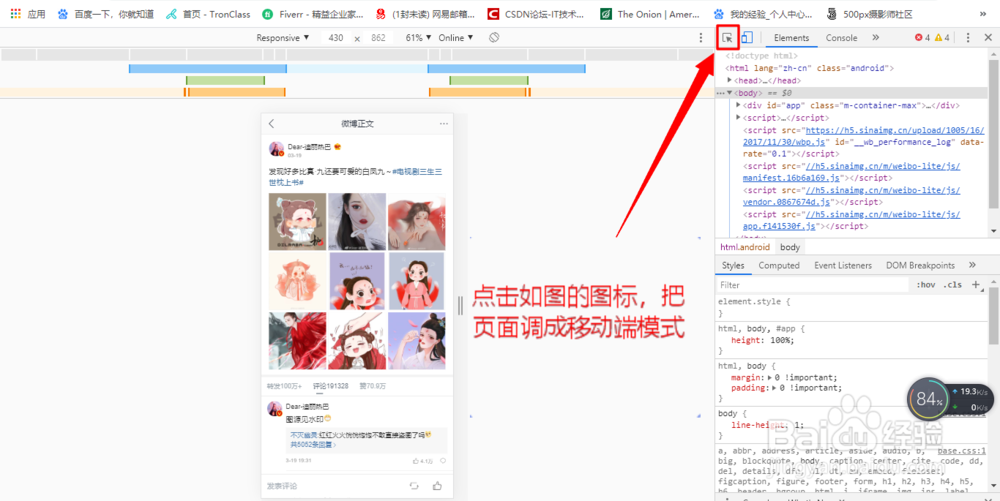
Task: Click the rotate screen orientation icon
Action: 494,38
